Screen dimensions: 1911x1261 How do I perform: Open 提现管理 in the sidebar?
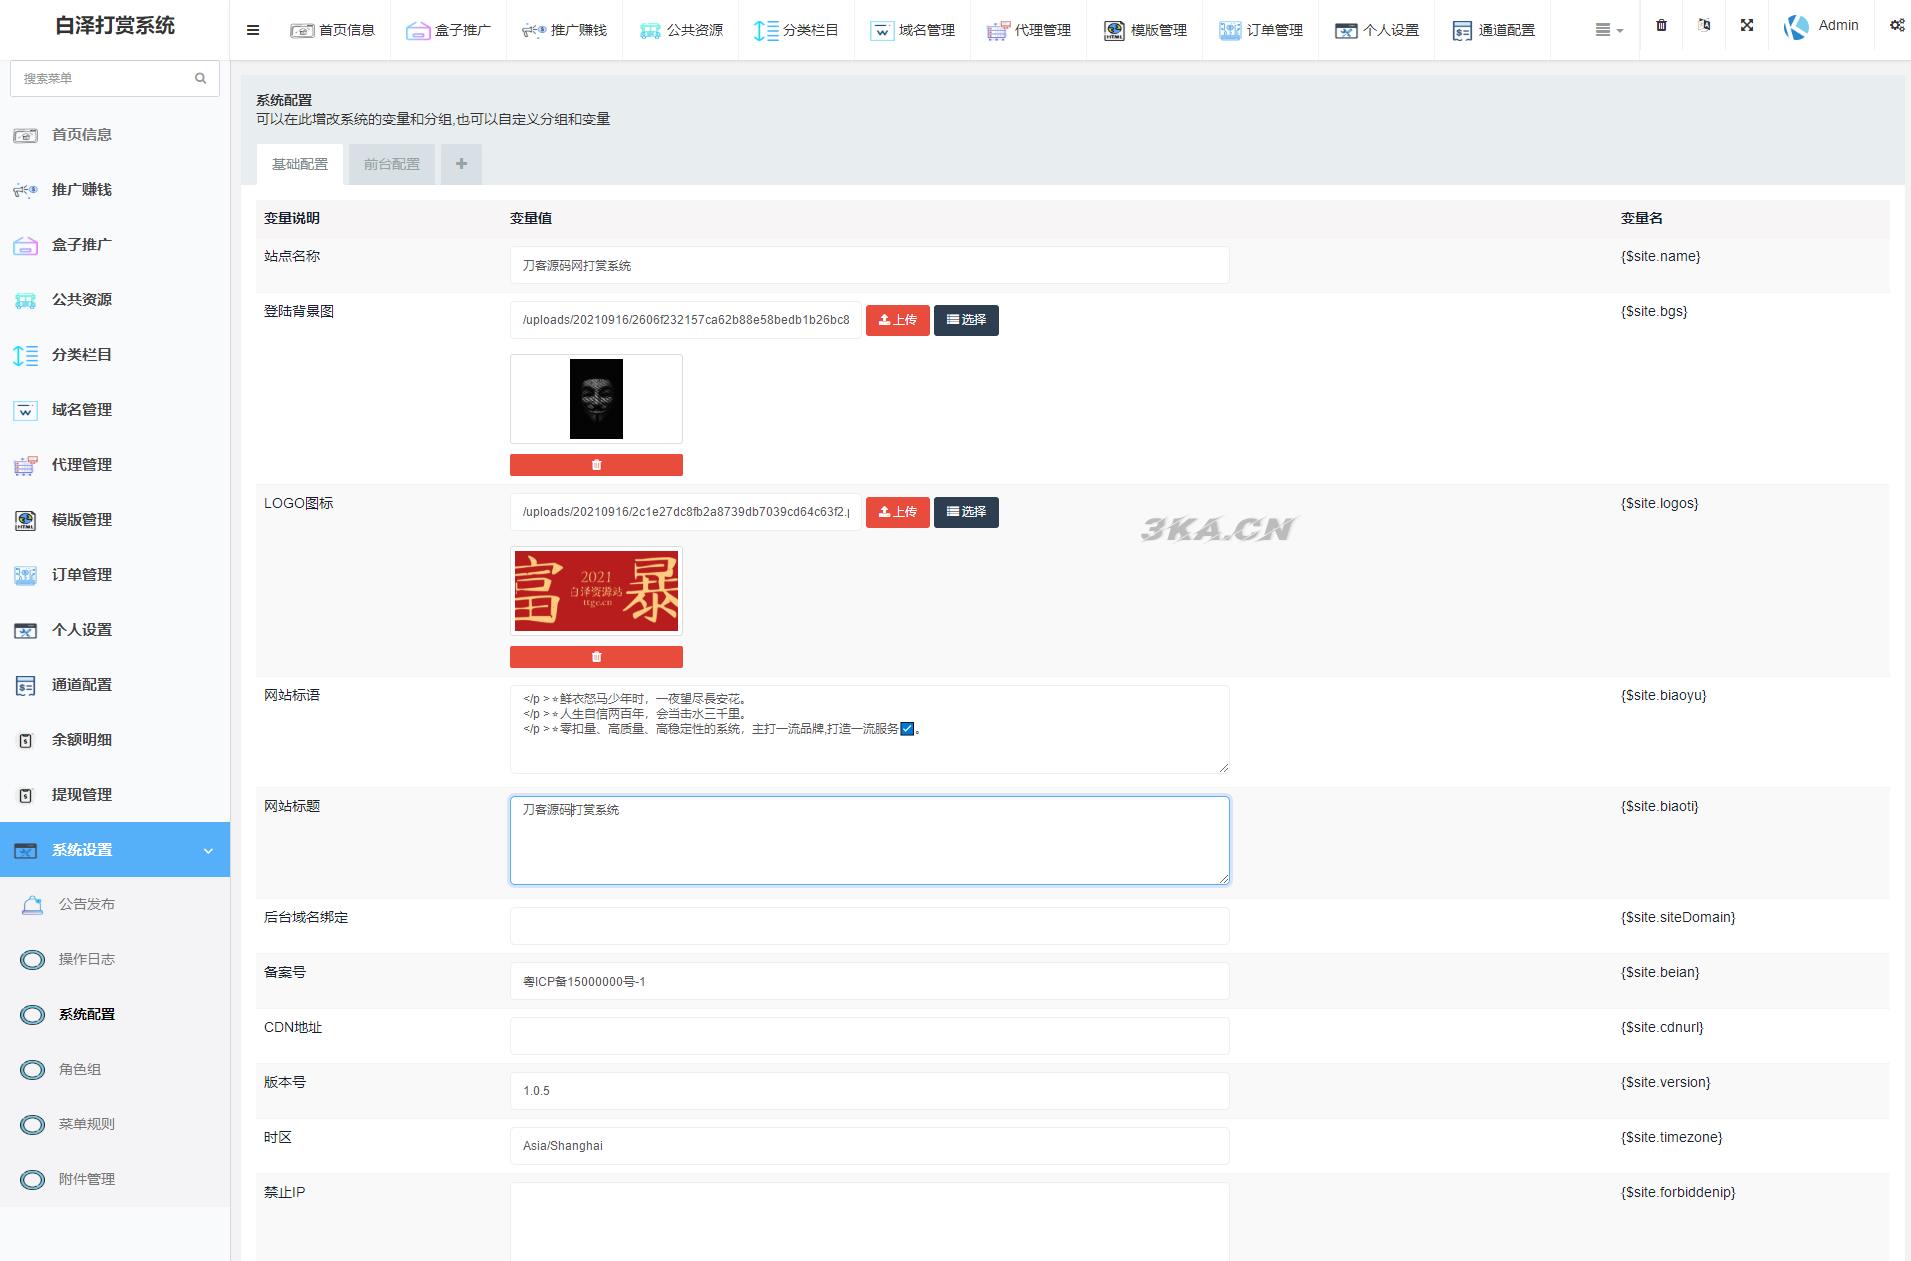point(82,795)
